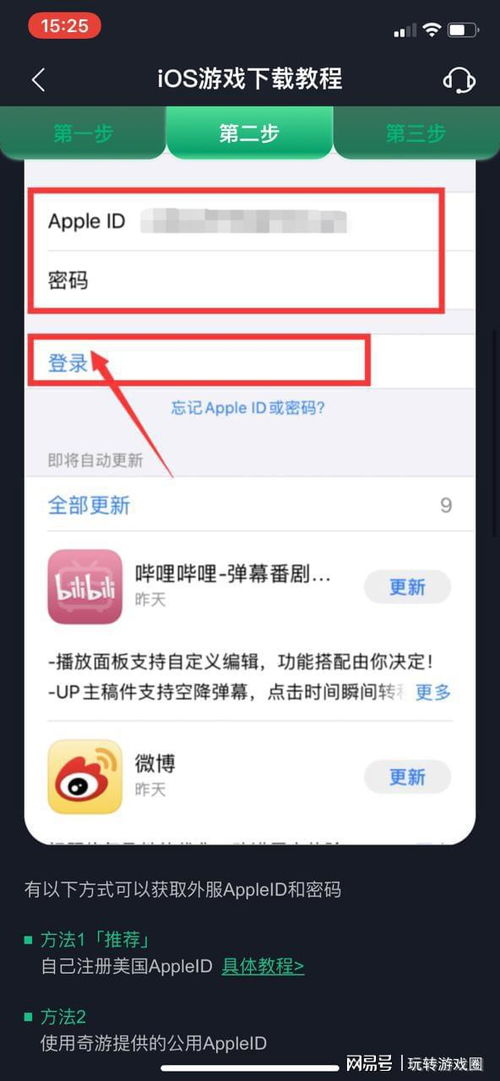Switch to the 第三步 tab
The width and height of the screenshot is (500, 1081).
point(416,134)
